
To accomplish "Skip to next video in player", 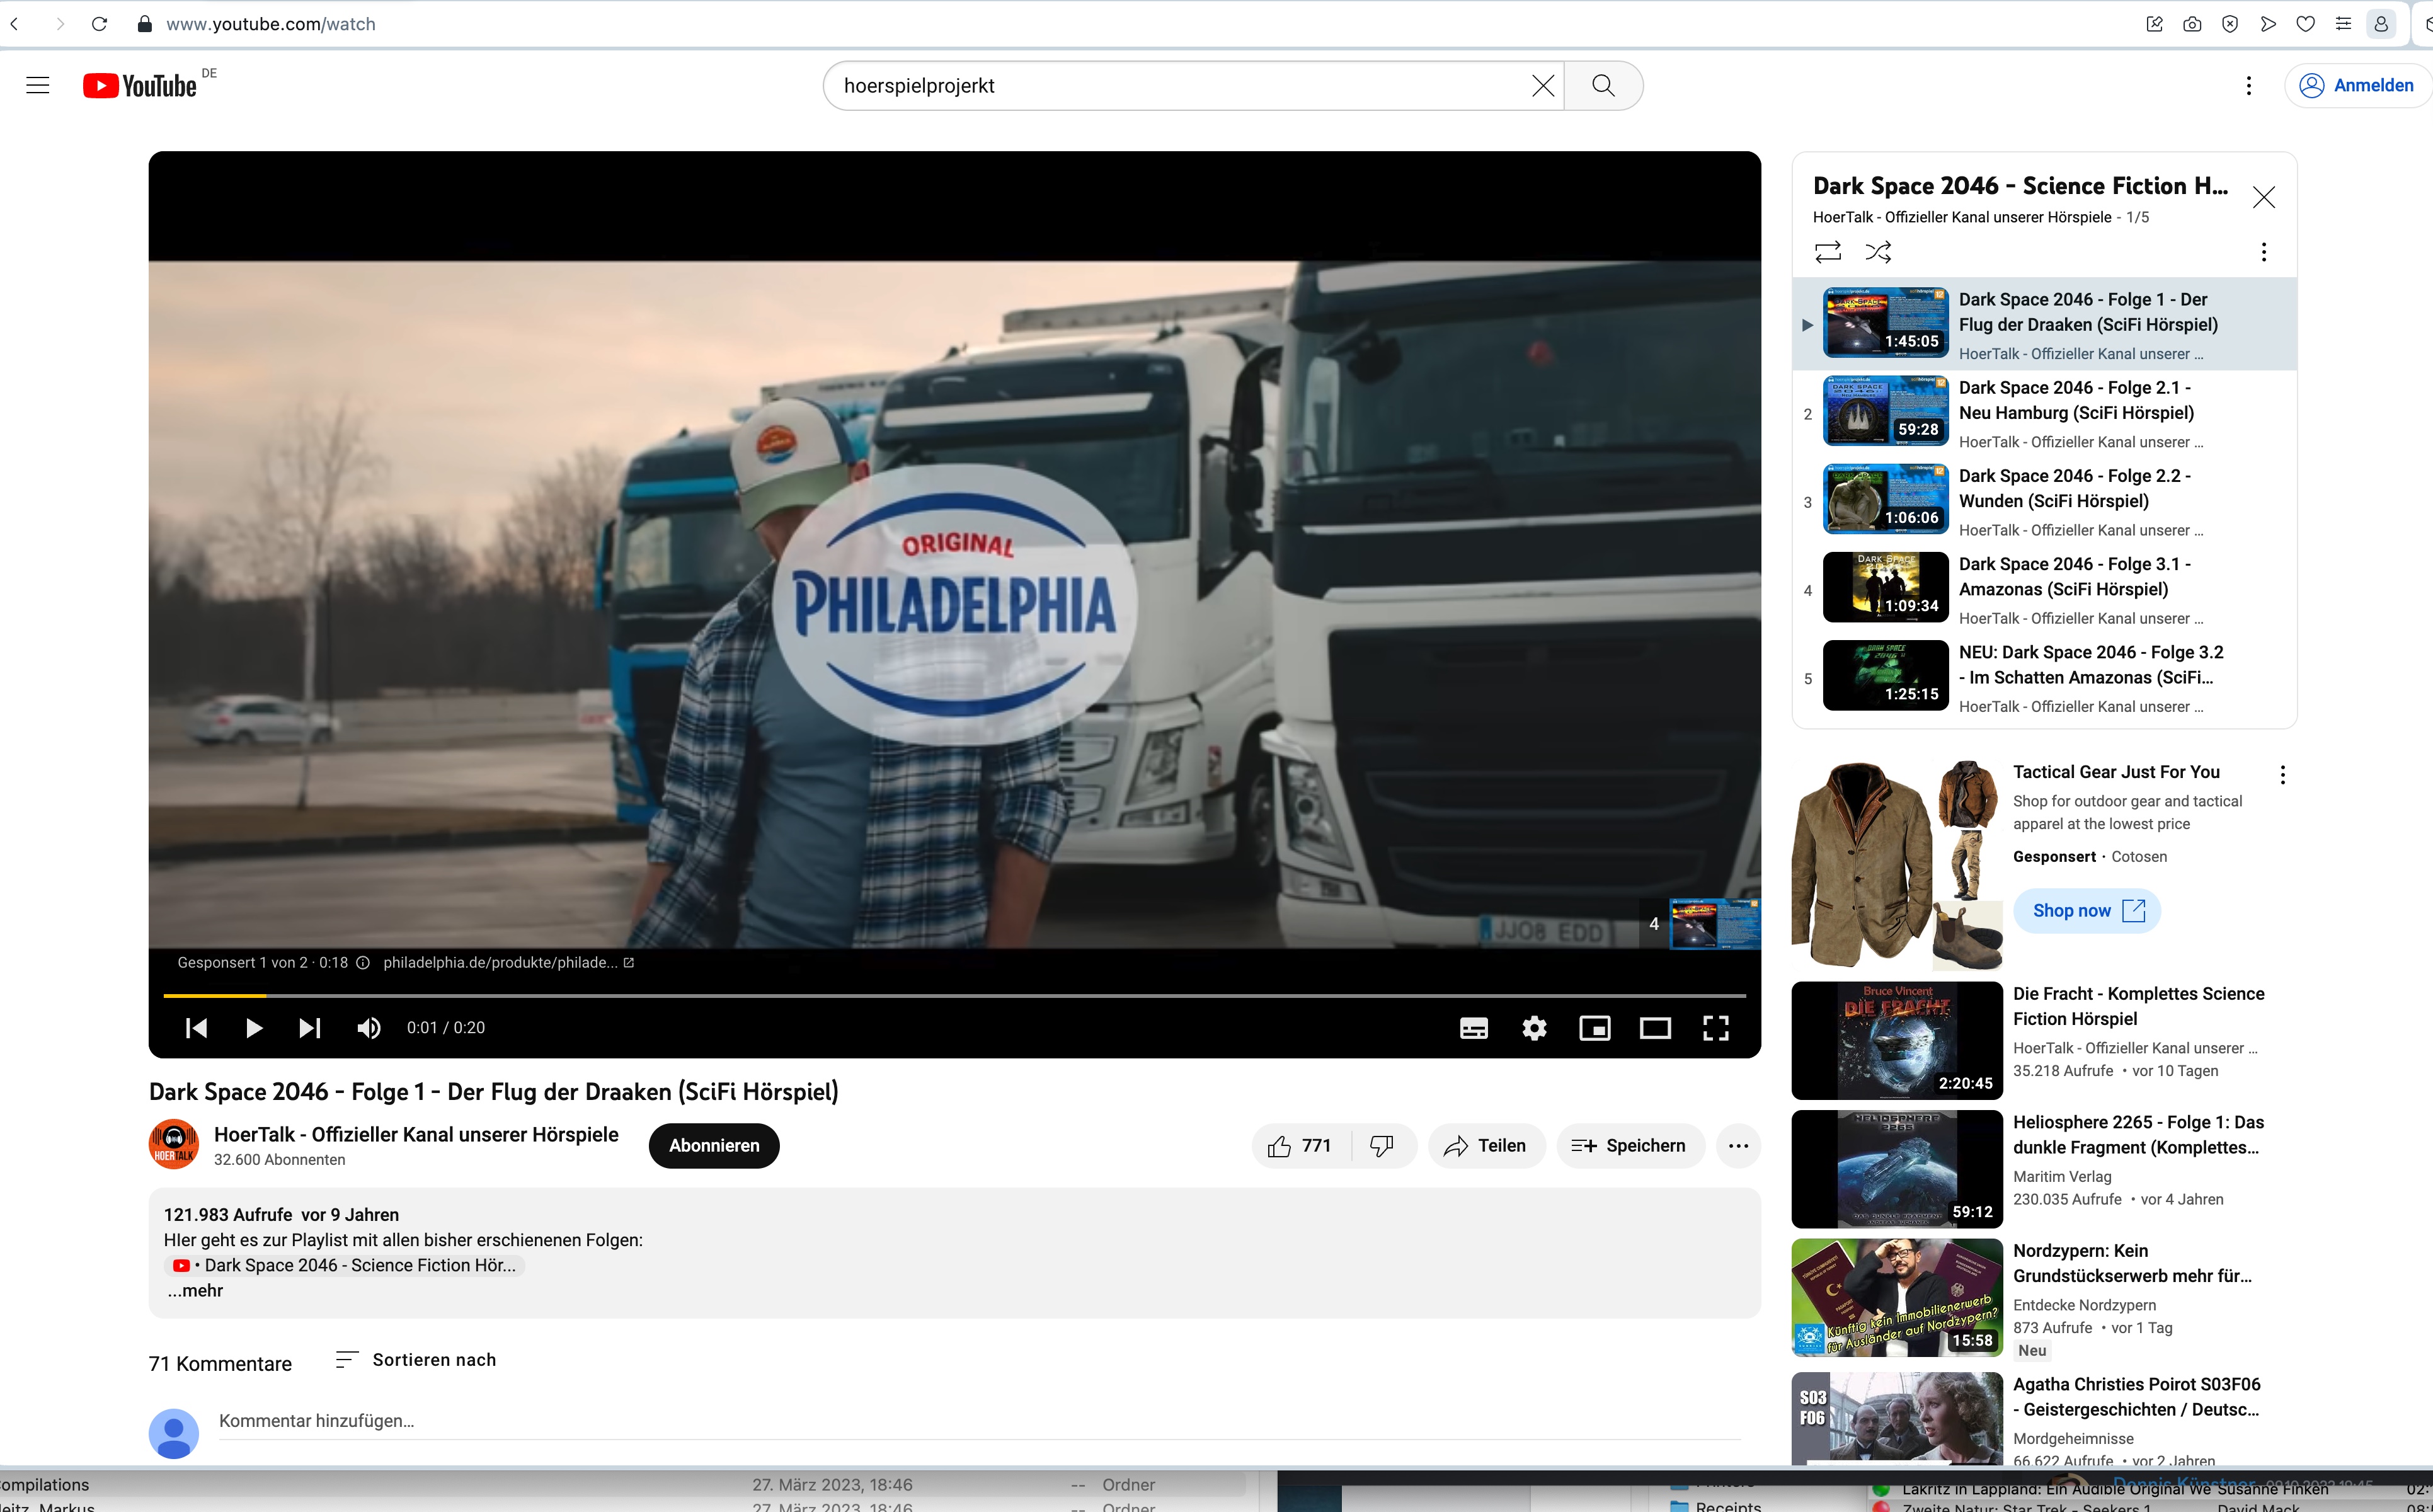I will pos(310,1028).
